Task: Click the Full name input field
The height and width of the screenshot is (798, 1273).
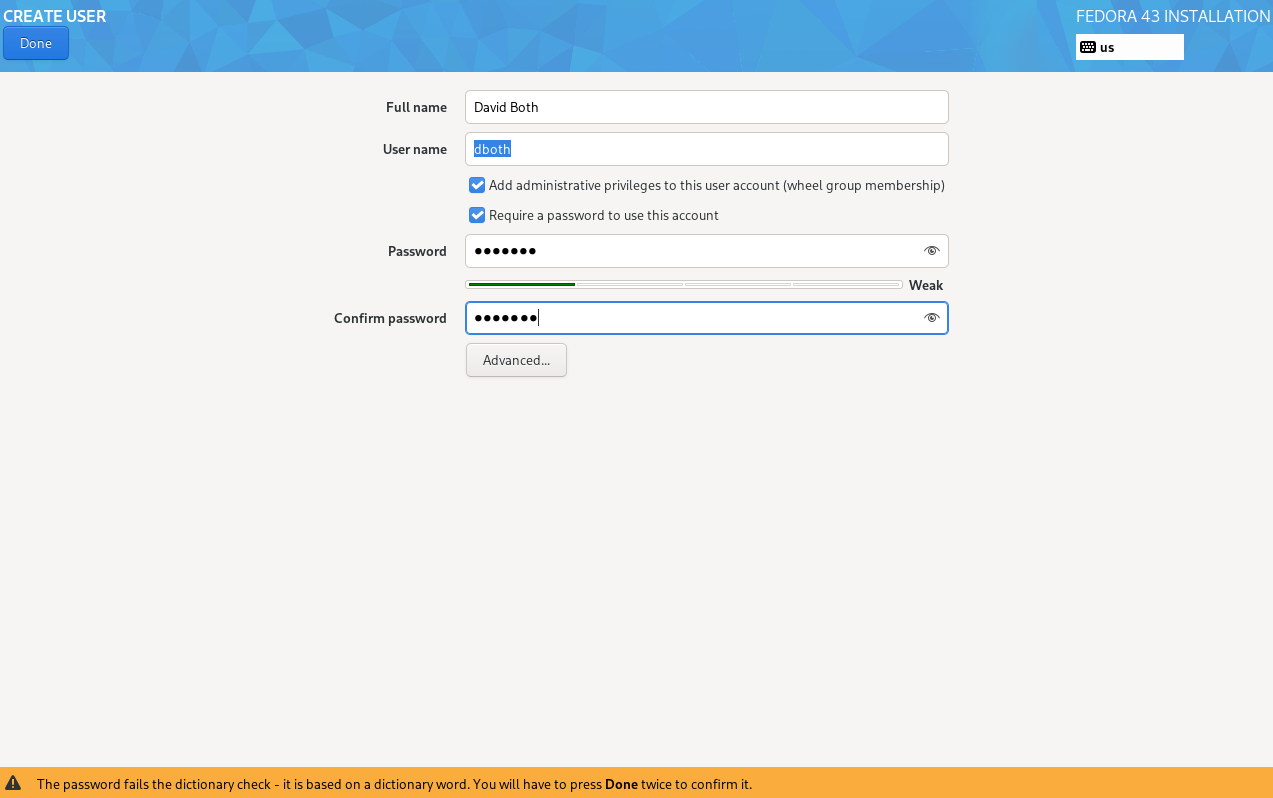Action: point(706,107)
